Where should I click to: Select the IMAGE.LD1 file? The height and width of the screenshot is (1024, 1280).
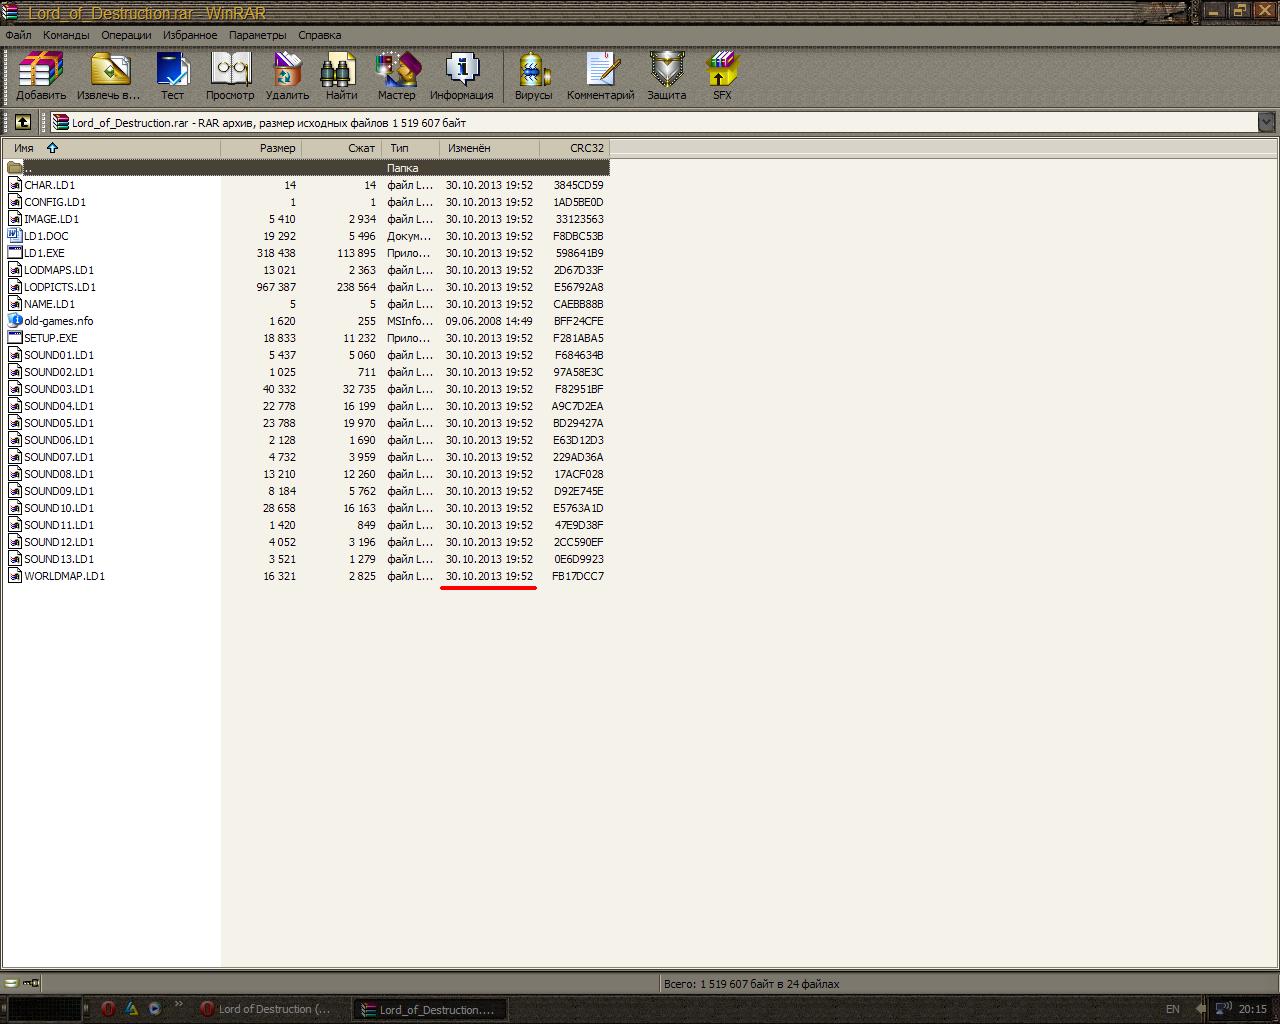306,219
